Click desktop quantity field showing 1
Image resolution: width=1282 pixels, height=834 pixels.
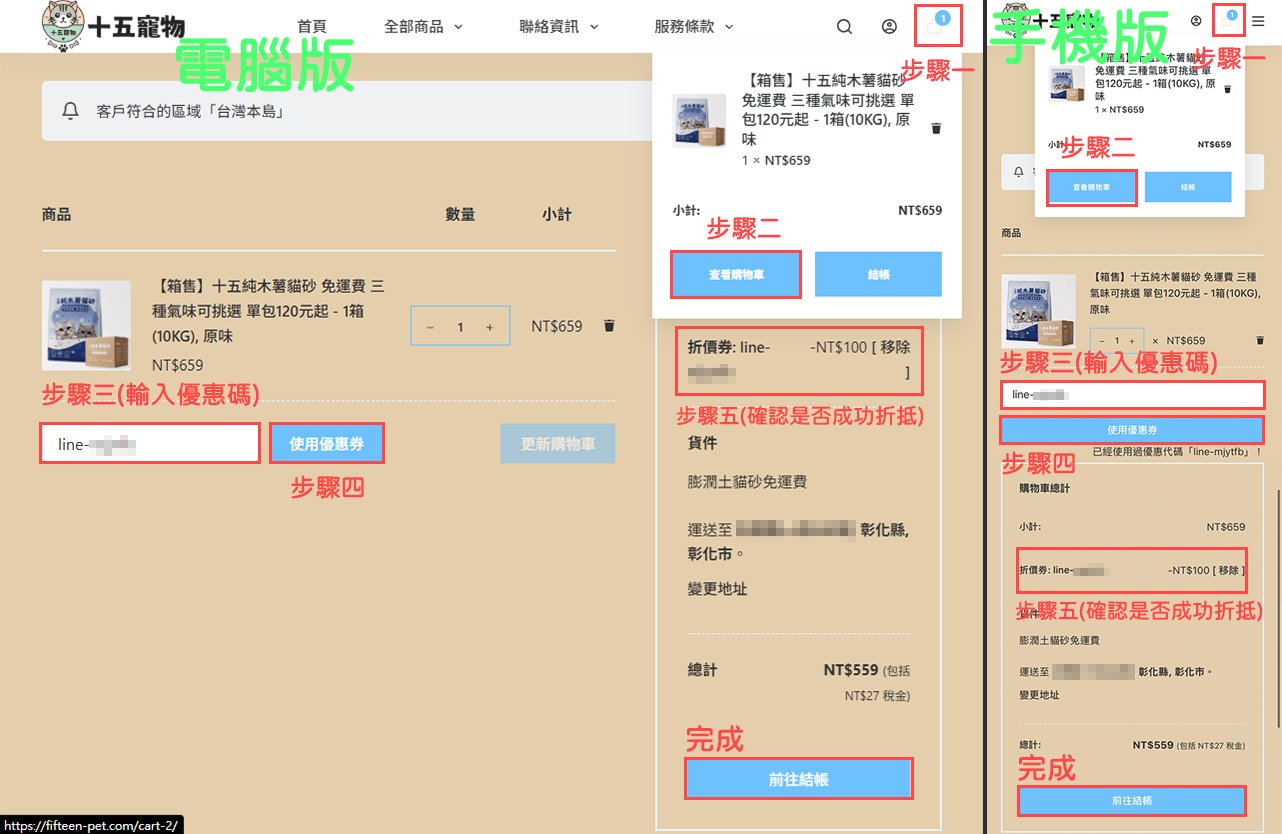[461, 327]
